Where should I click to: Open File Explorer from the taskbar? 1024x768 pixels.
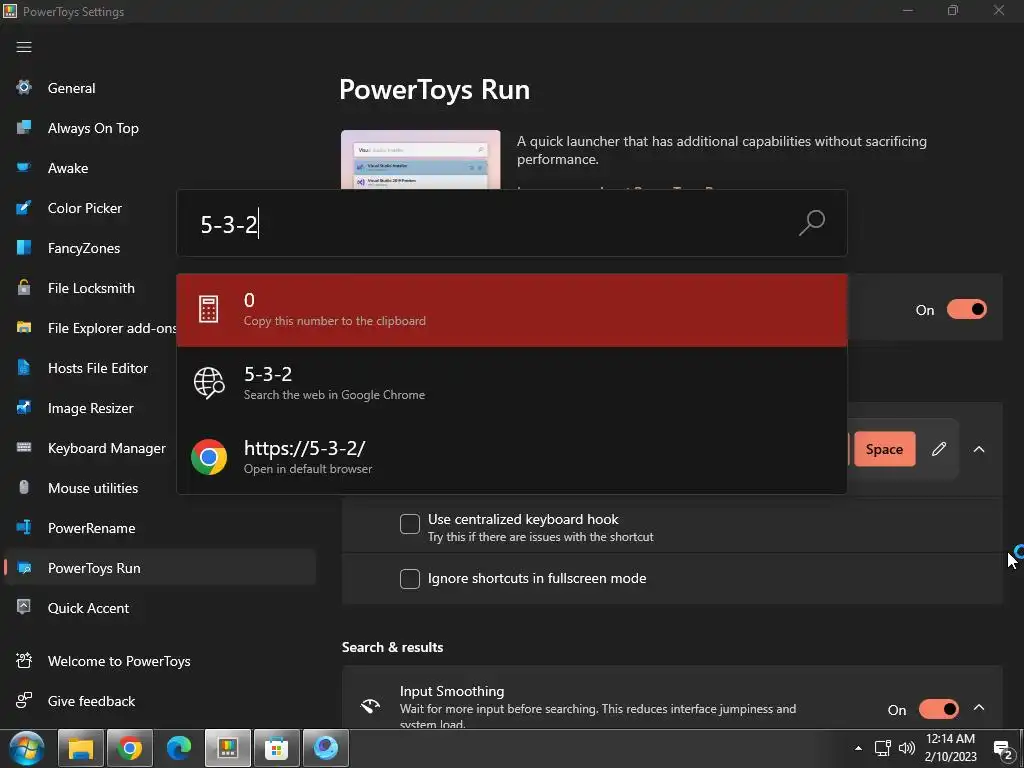(81, 748)
